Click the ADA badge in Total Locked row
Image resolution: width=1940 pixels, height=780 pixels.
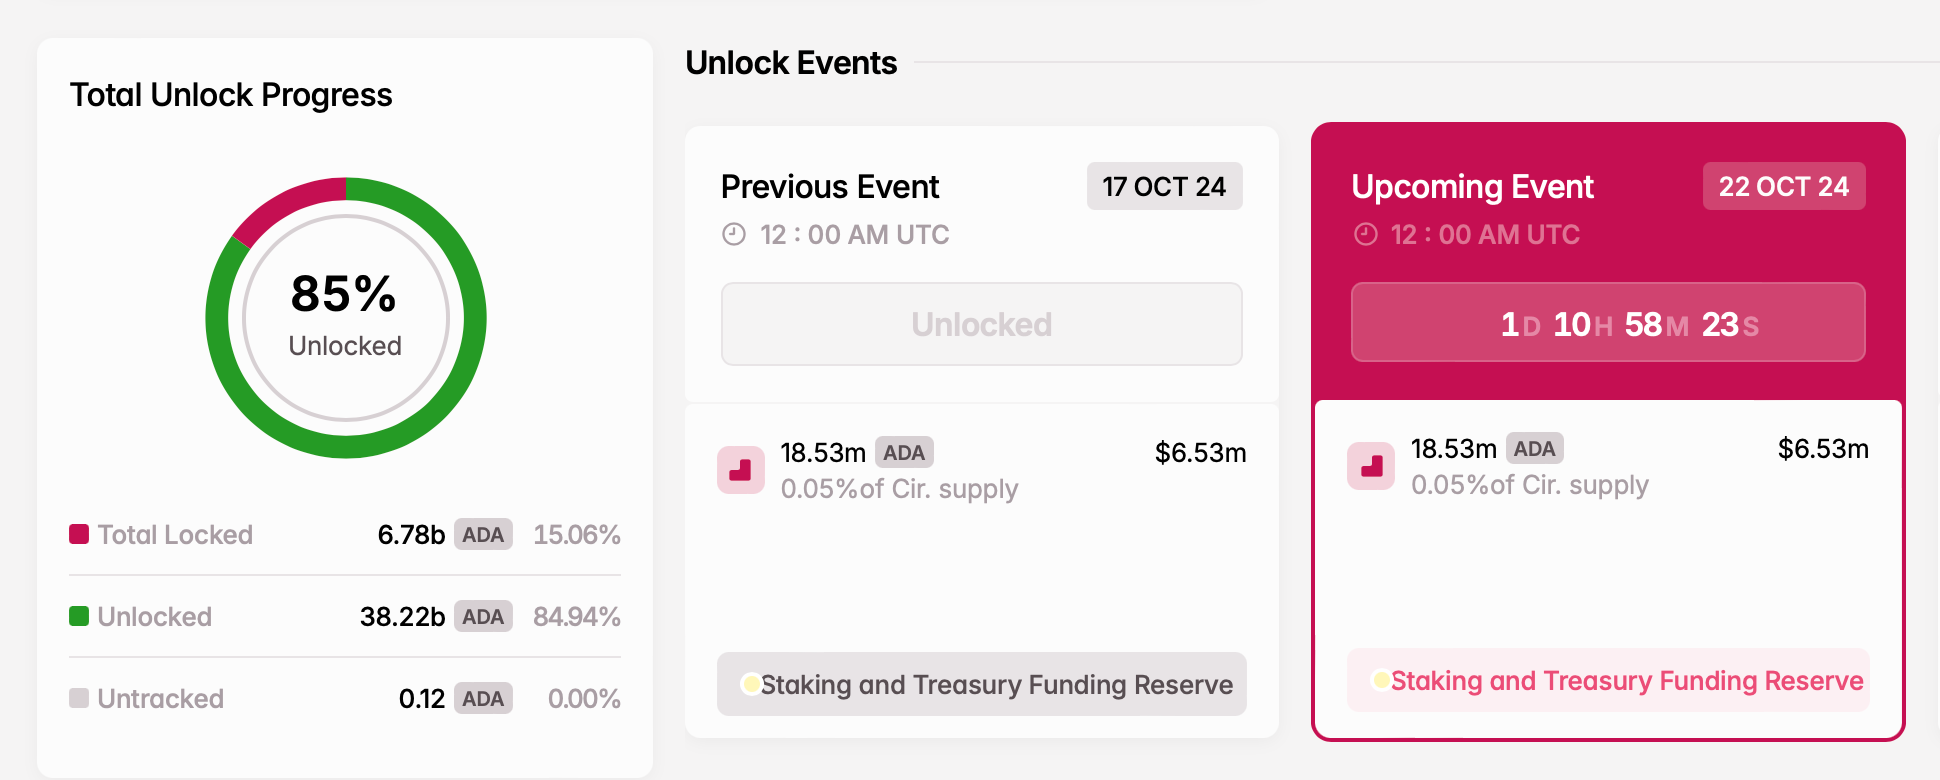tap(483, 534)
